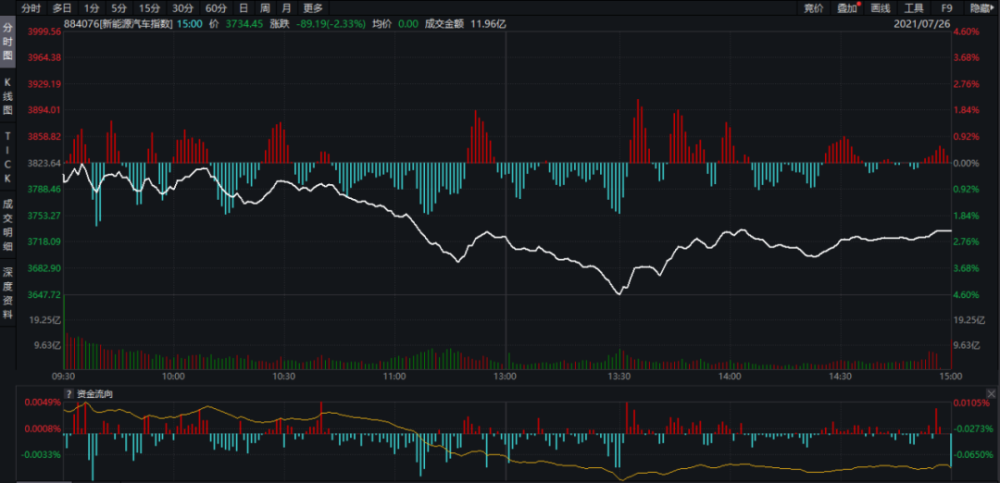Open the 工具 tools menu
Viewport: 1000px width, 483px height.
(x=914, y=8)
